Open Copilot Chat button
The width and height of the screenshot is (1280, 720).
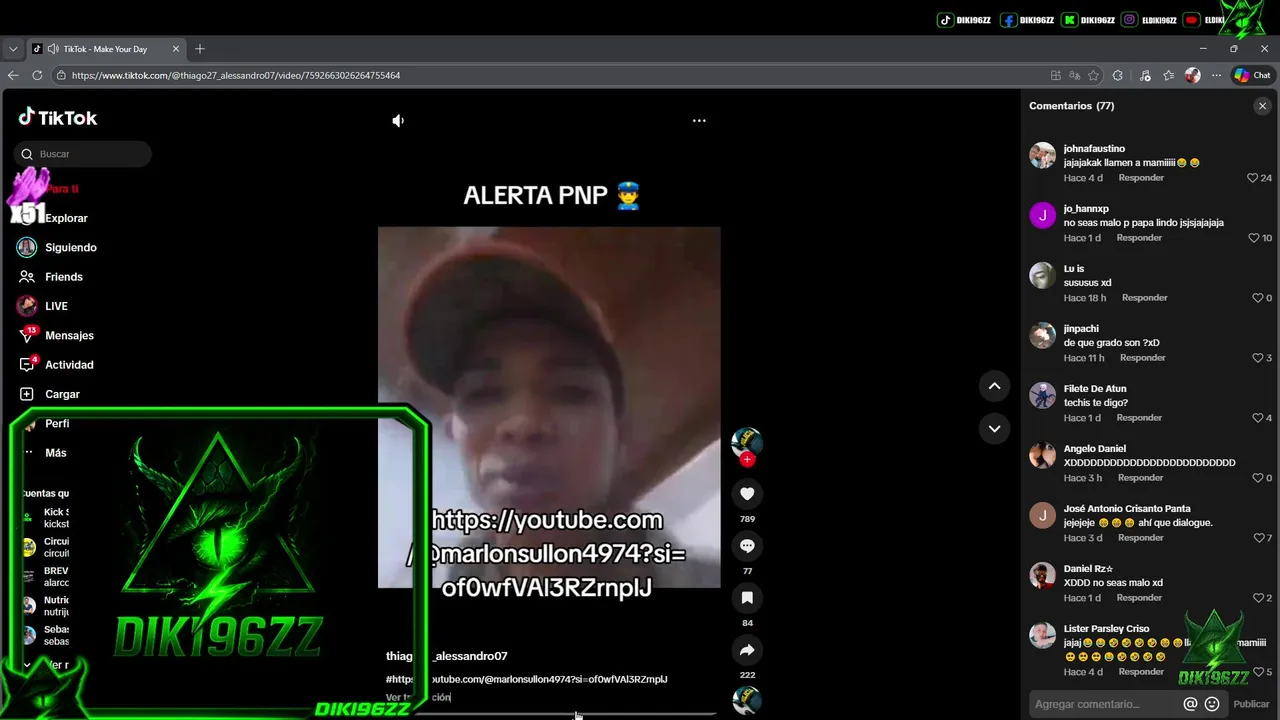pos(1252,75)
